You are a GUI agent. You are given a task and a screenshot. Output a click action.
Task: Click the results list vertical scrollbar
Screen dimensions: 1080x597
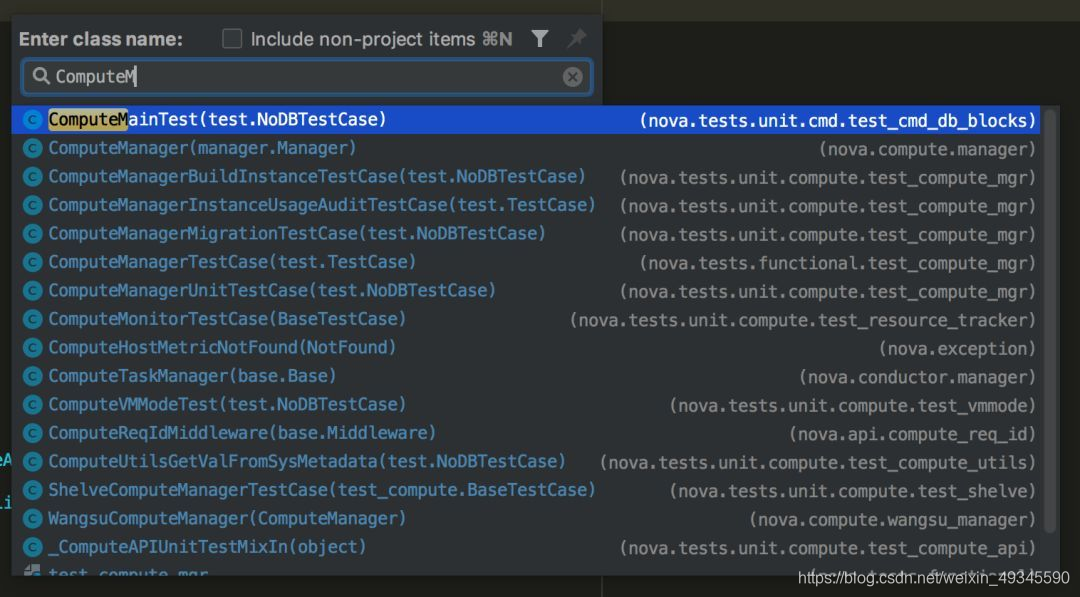(x=1050, y=320)
